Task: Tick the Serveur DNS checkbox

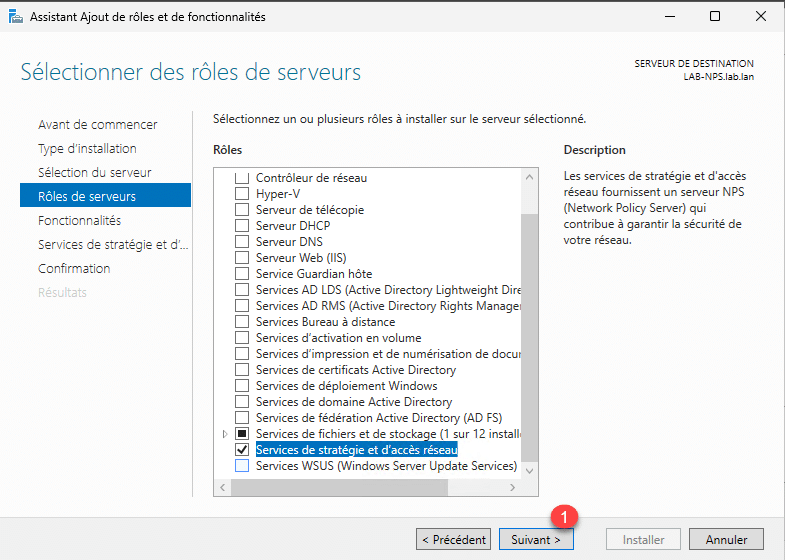Action: click(241, 242)
